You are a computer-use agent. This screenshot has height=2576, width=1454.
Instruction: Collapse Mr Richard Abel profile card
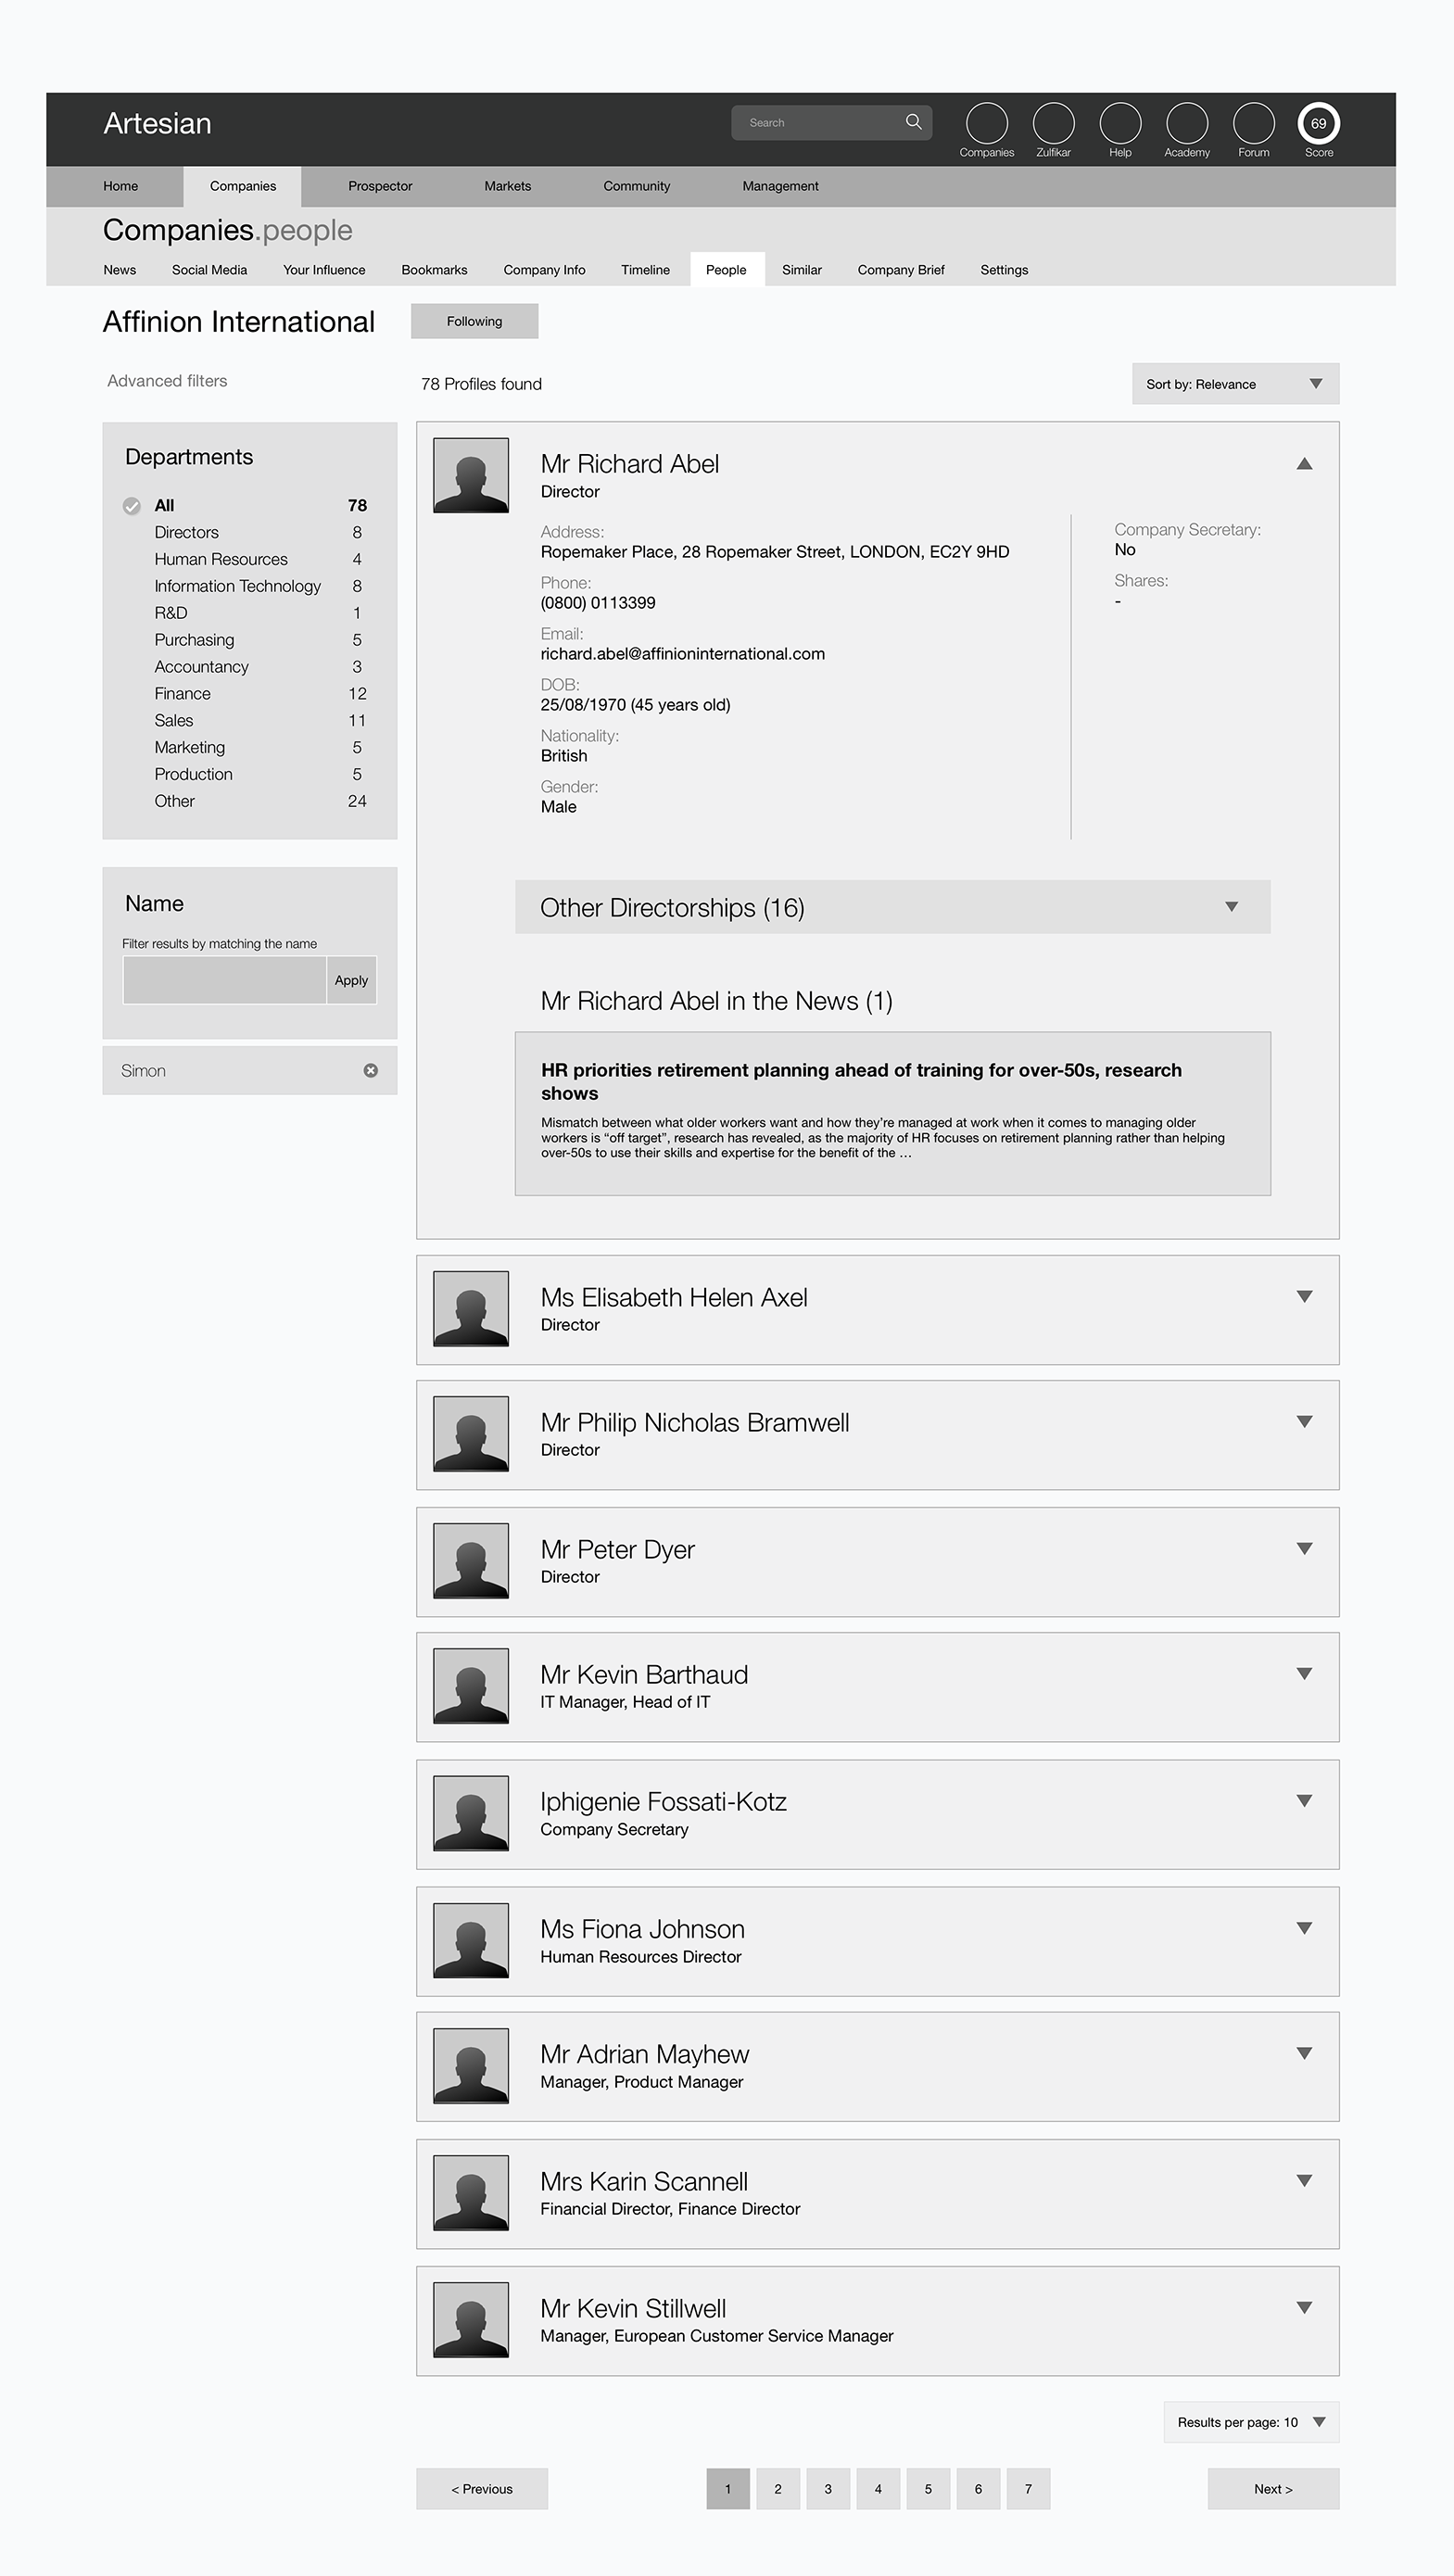tap(1304, 464)
